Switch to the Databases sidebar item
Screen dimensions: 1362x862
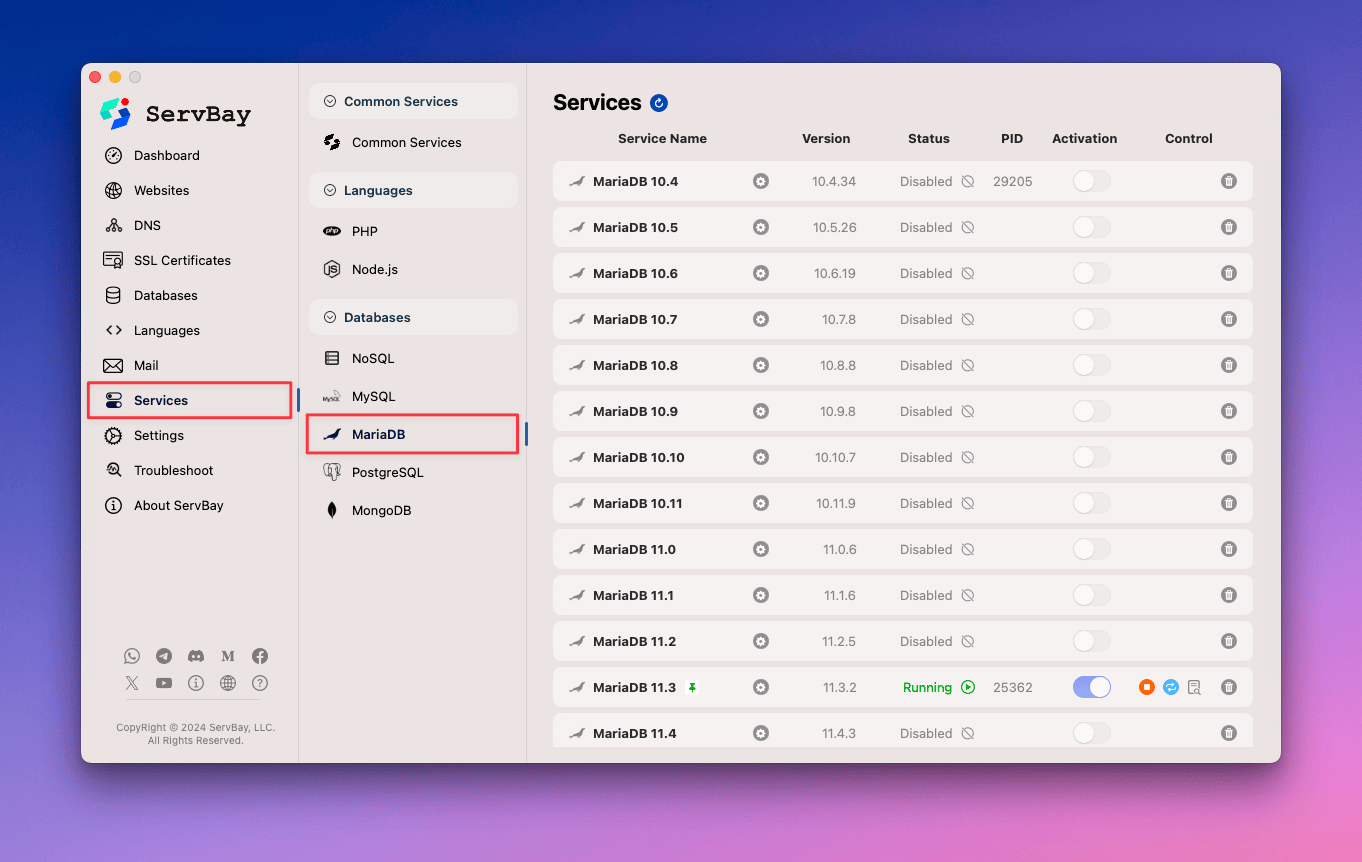tap(165, 295)
